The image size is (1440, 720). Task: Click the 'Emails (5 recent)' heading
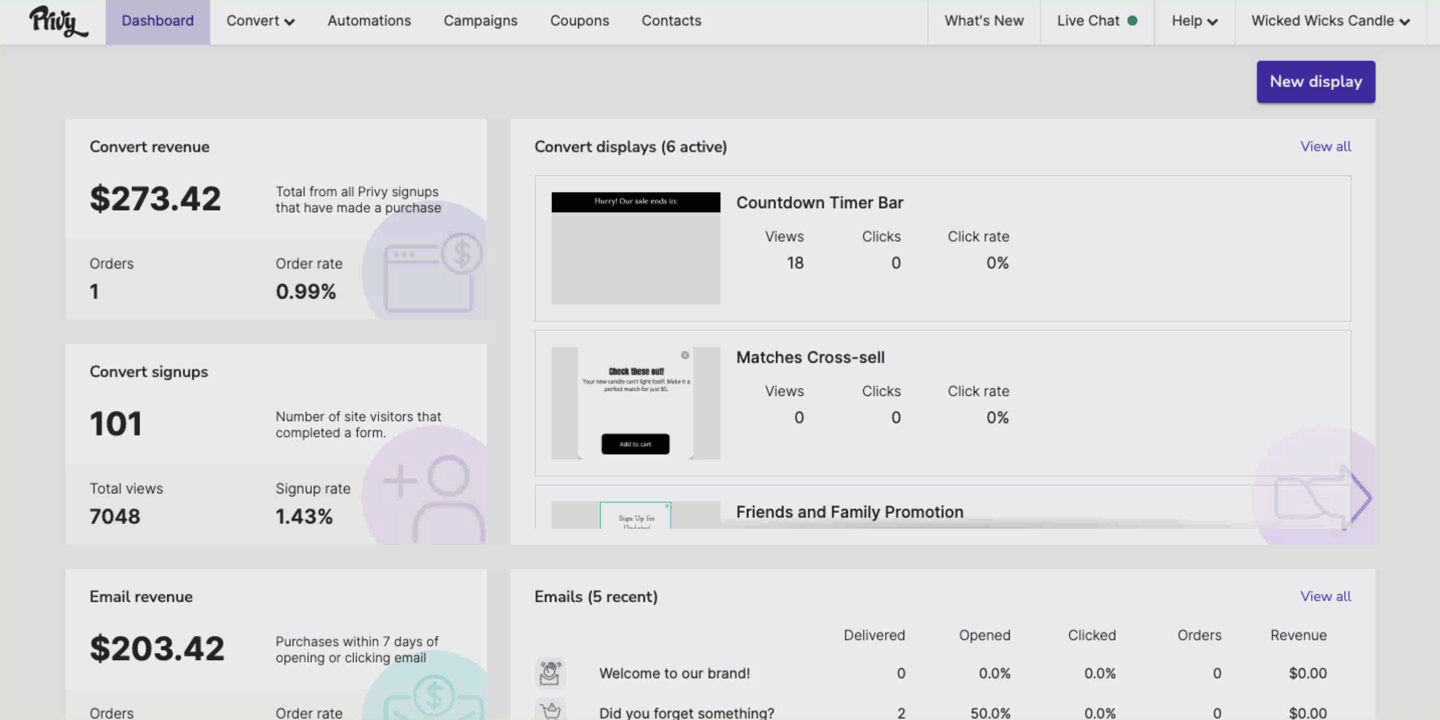click(596, 597)
